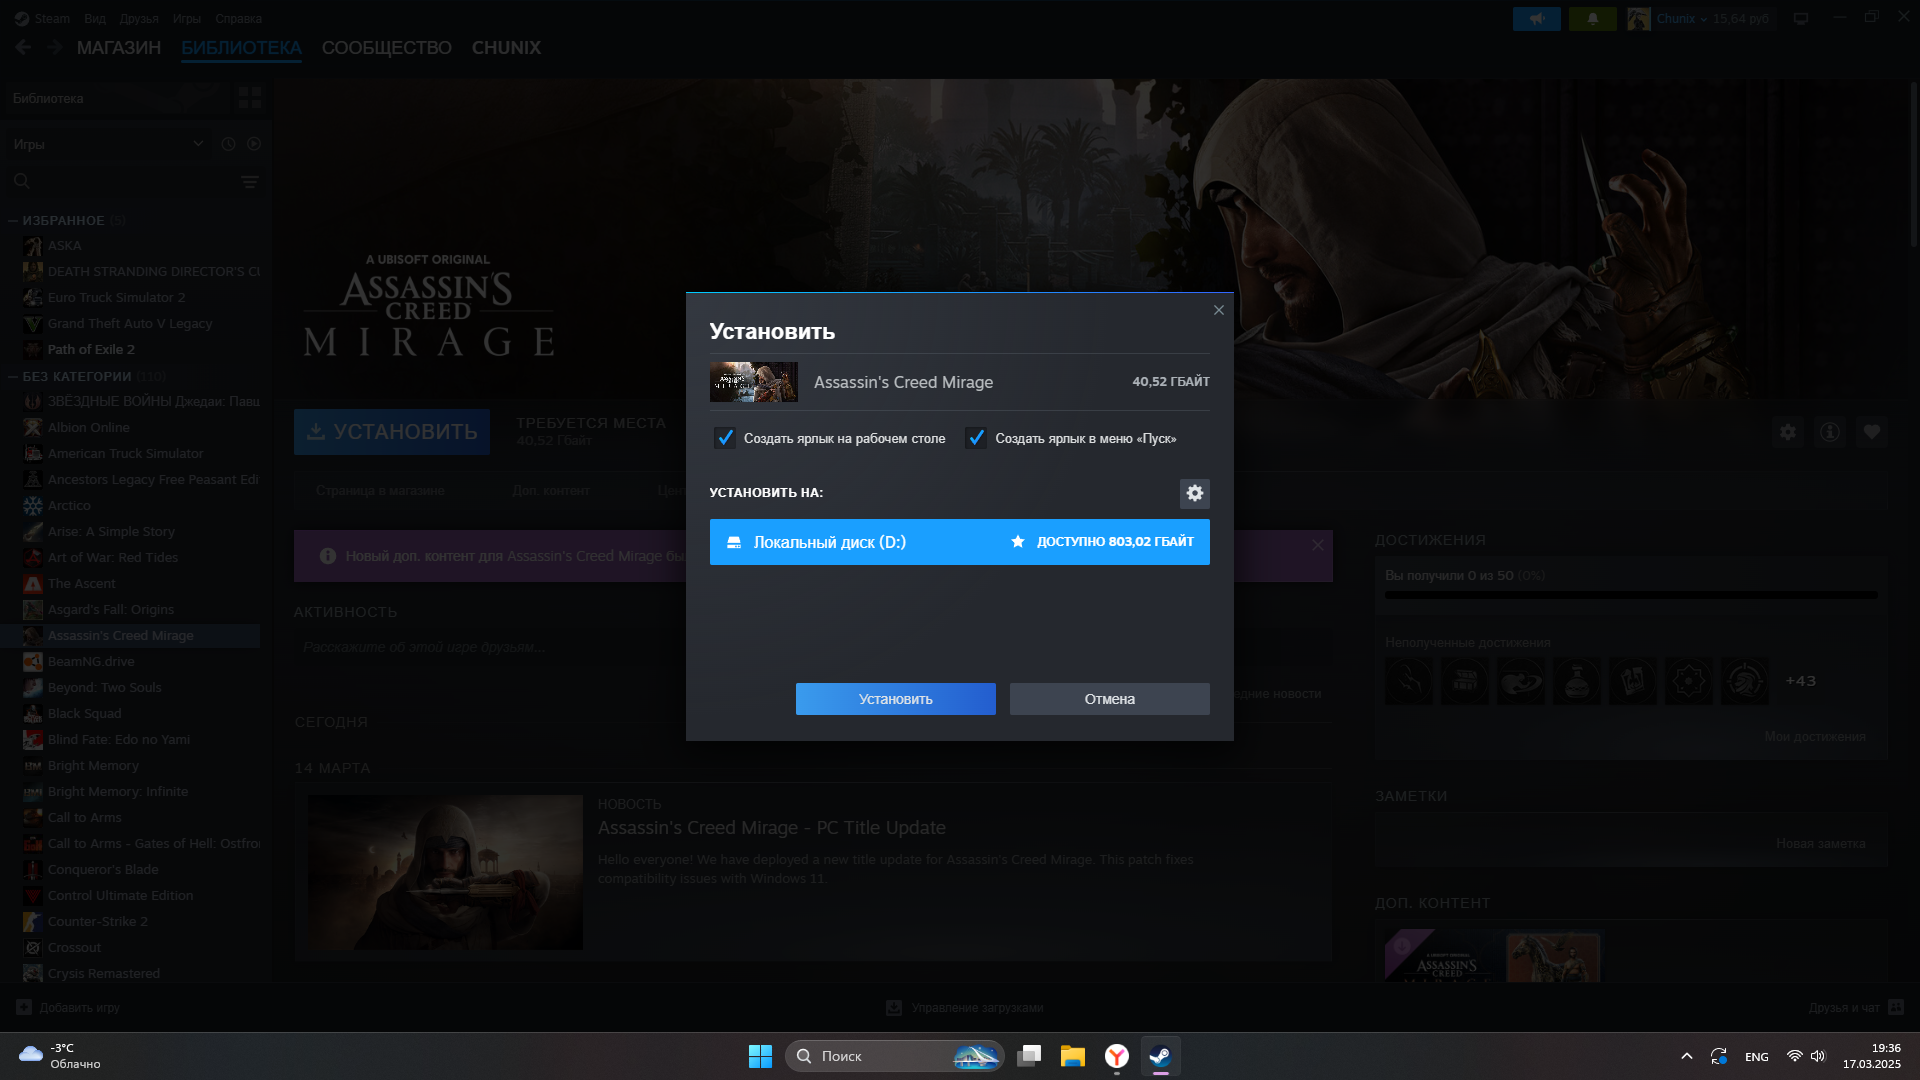Screen dimensions: 1920x1080
Task: Open +43 remaining achievements
Action: 1800,681
